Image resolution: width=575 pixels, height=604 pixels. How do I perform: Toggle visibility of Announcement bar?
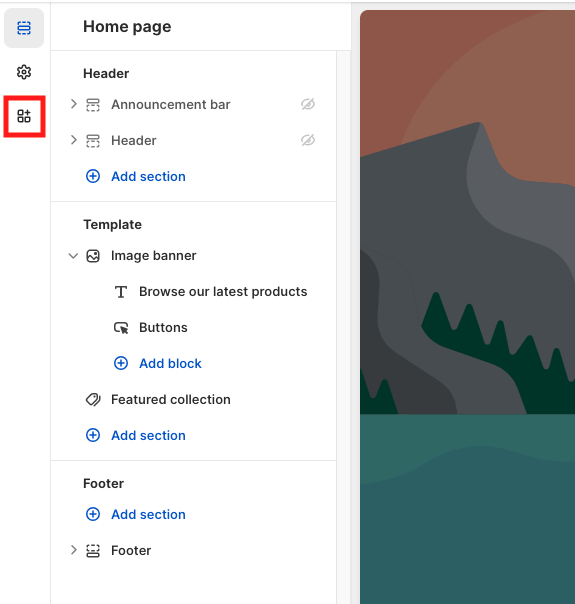pos(308,104)
